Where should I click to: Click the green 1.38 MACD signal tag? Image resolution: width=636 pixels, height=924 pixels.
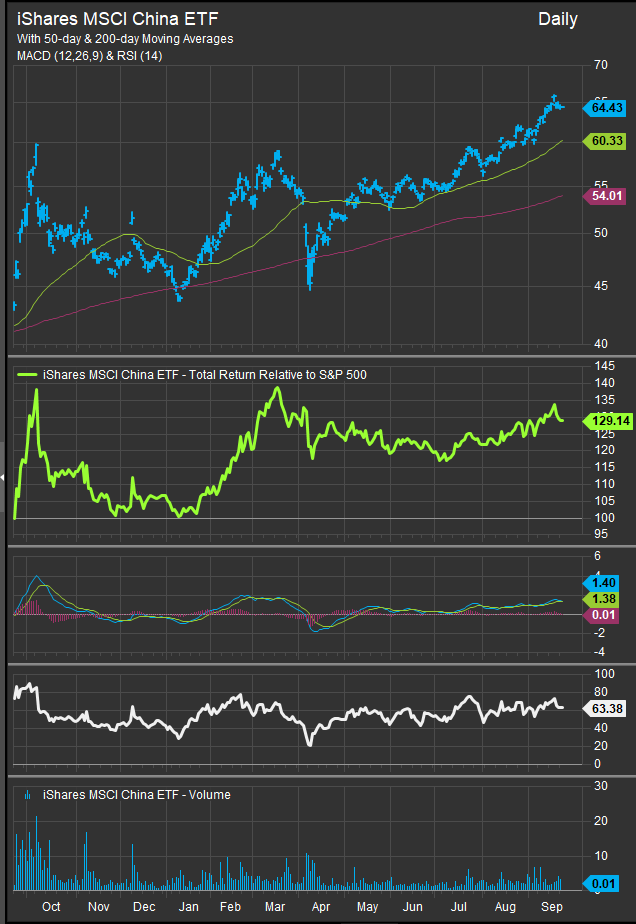tap(606, 597)
